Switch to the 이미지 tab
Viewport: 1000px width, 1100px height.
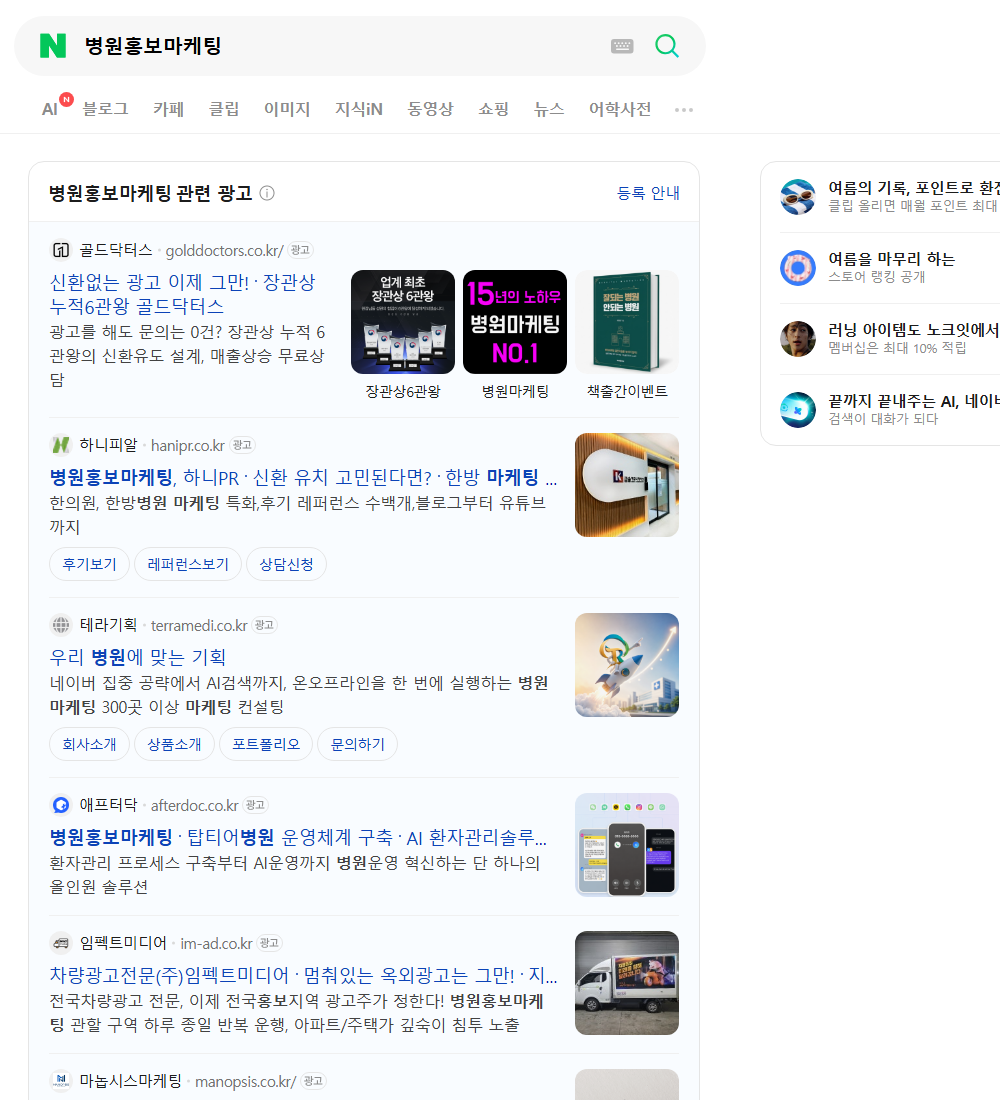tap(287, 109)
